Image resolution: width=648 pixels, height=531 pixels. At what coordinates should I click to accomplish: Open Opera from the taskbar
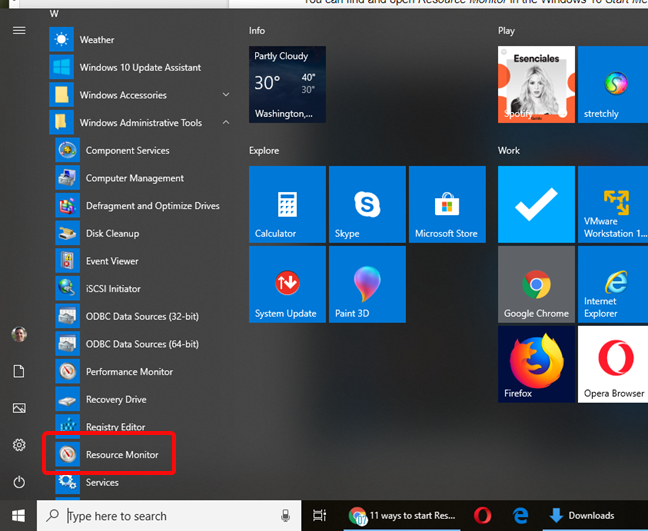(483, 515)
